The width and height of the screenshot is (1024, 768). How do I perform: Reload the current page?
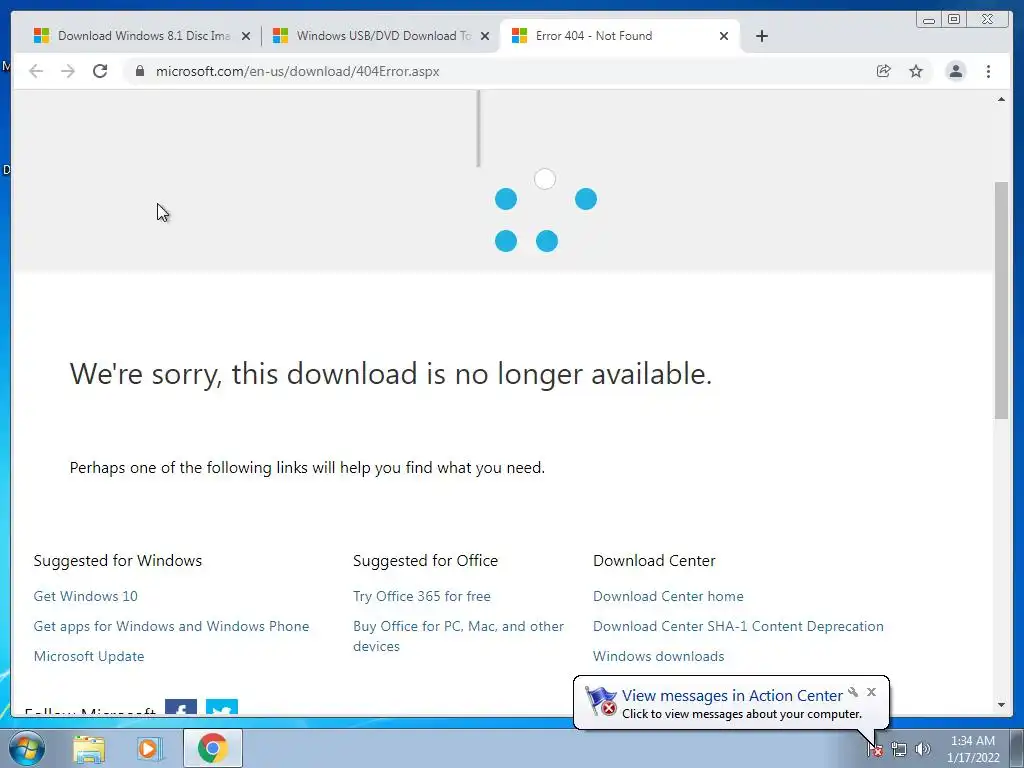100,71
